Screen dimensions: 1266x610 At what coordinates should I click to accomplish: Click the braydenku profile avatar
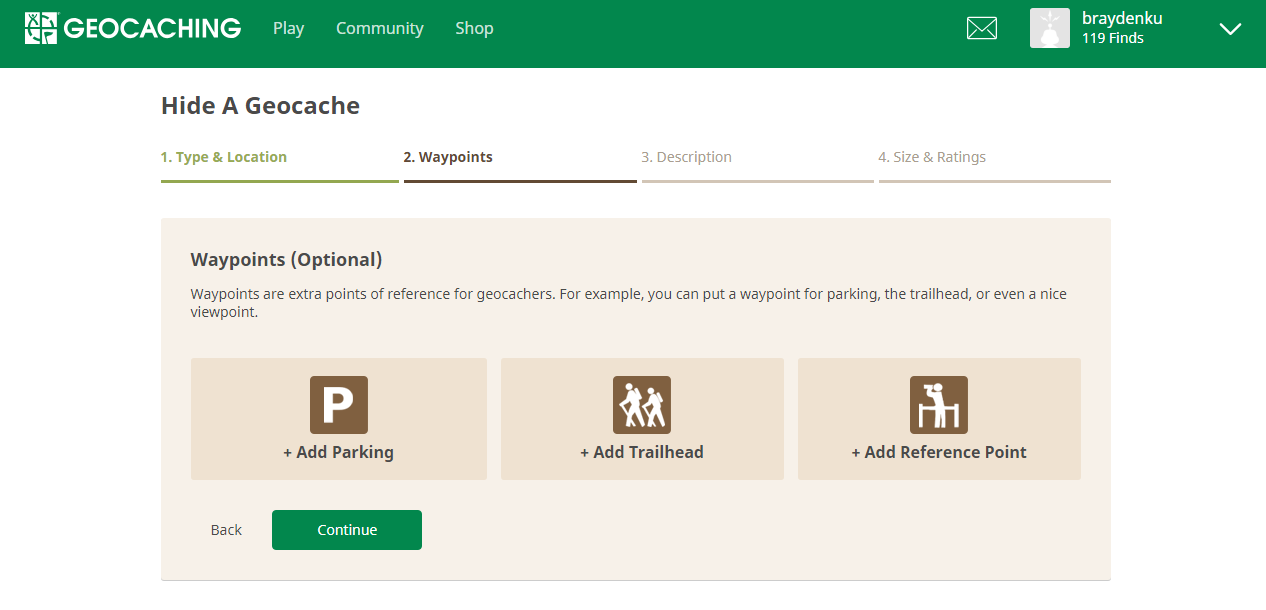click(1049, 28)
